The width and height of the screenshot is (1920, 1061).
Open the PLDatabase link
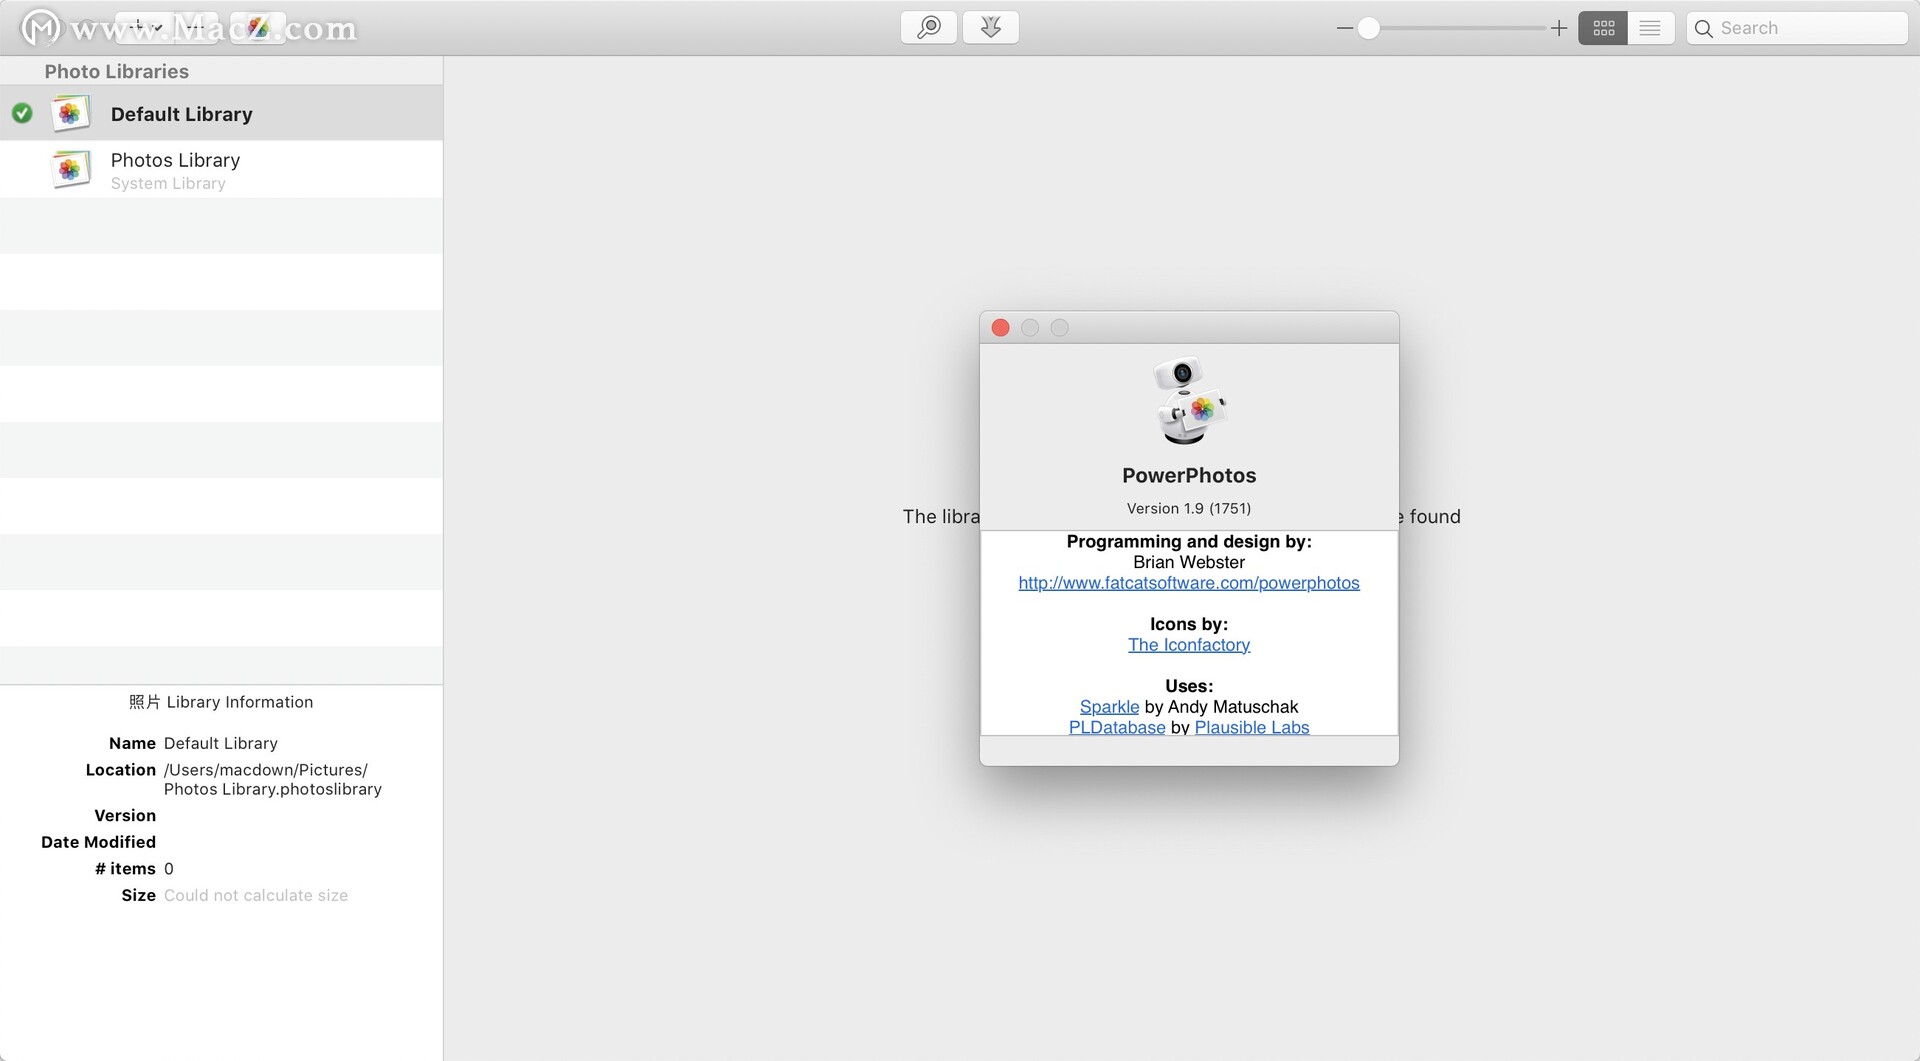point(1117,727)
